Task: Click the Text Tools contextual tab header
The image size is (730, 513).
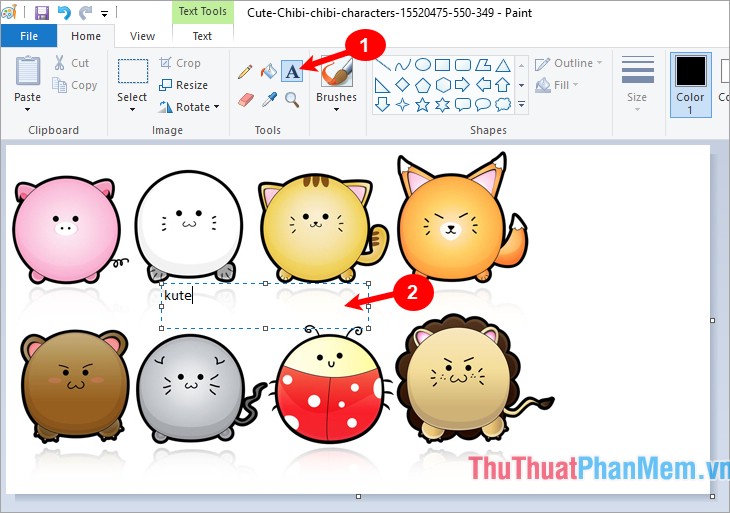Action: (203, 11)
